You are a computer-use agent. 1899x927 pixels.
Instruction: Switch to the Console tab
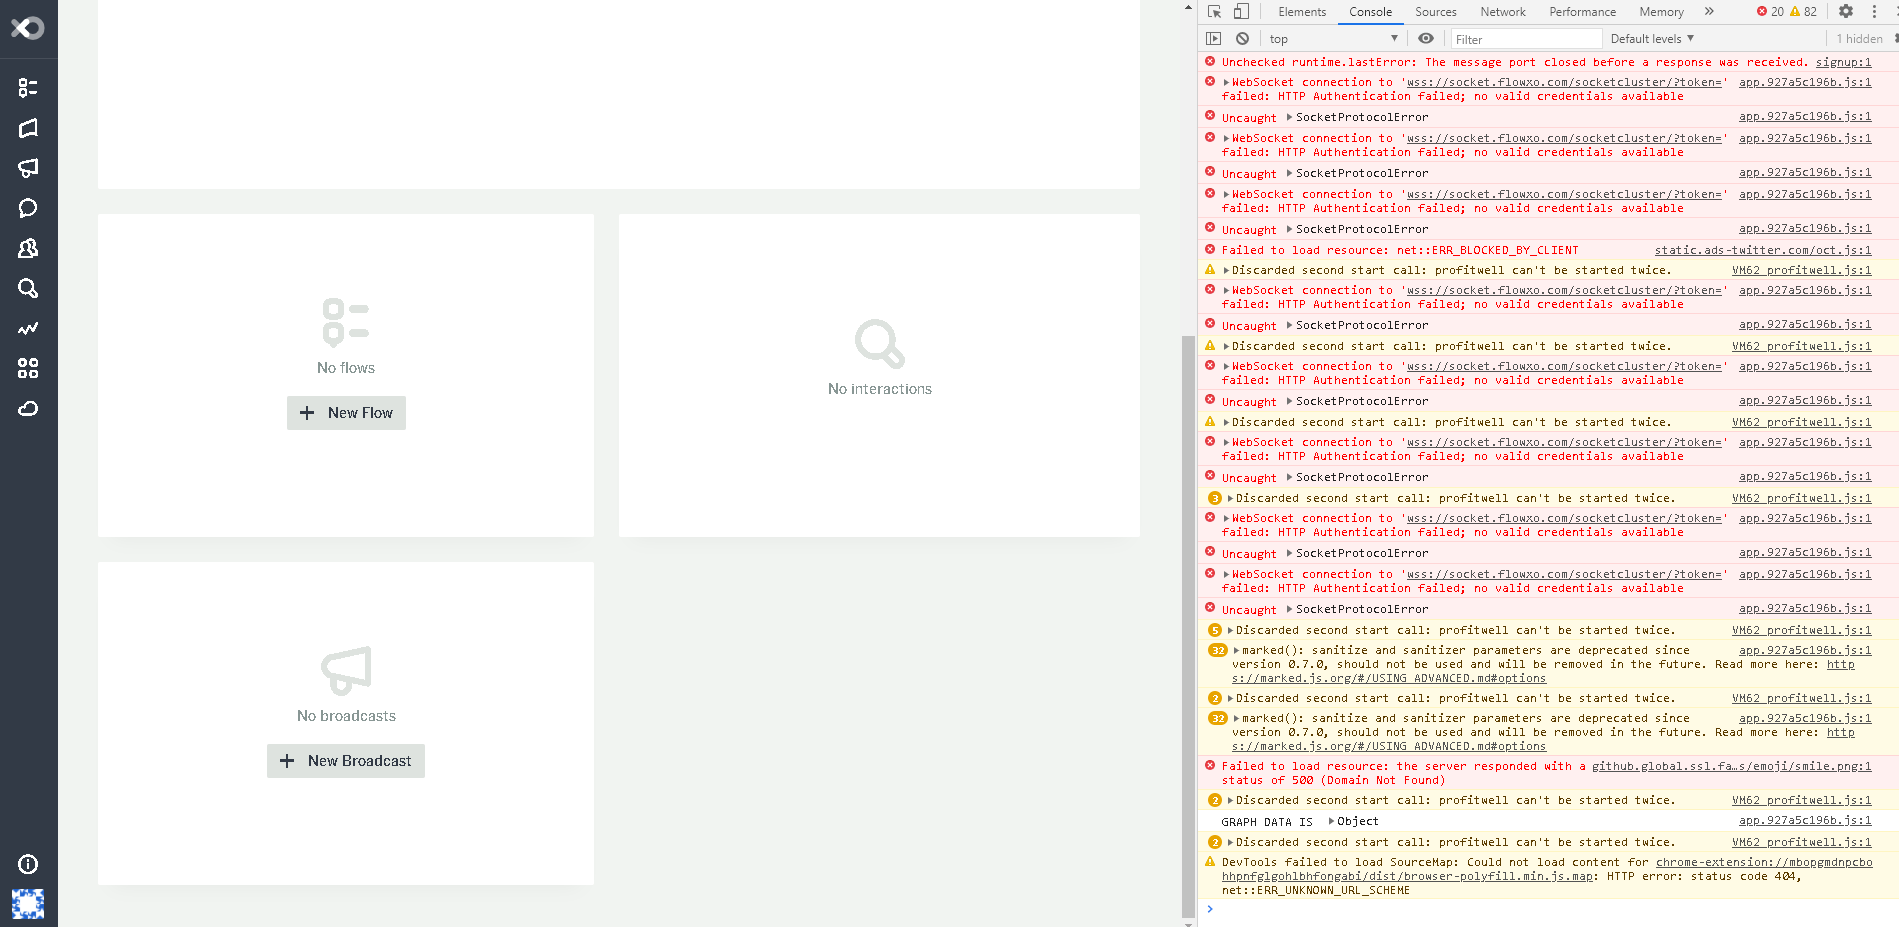tap(1370, 12)
